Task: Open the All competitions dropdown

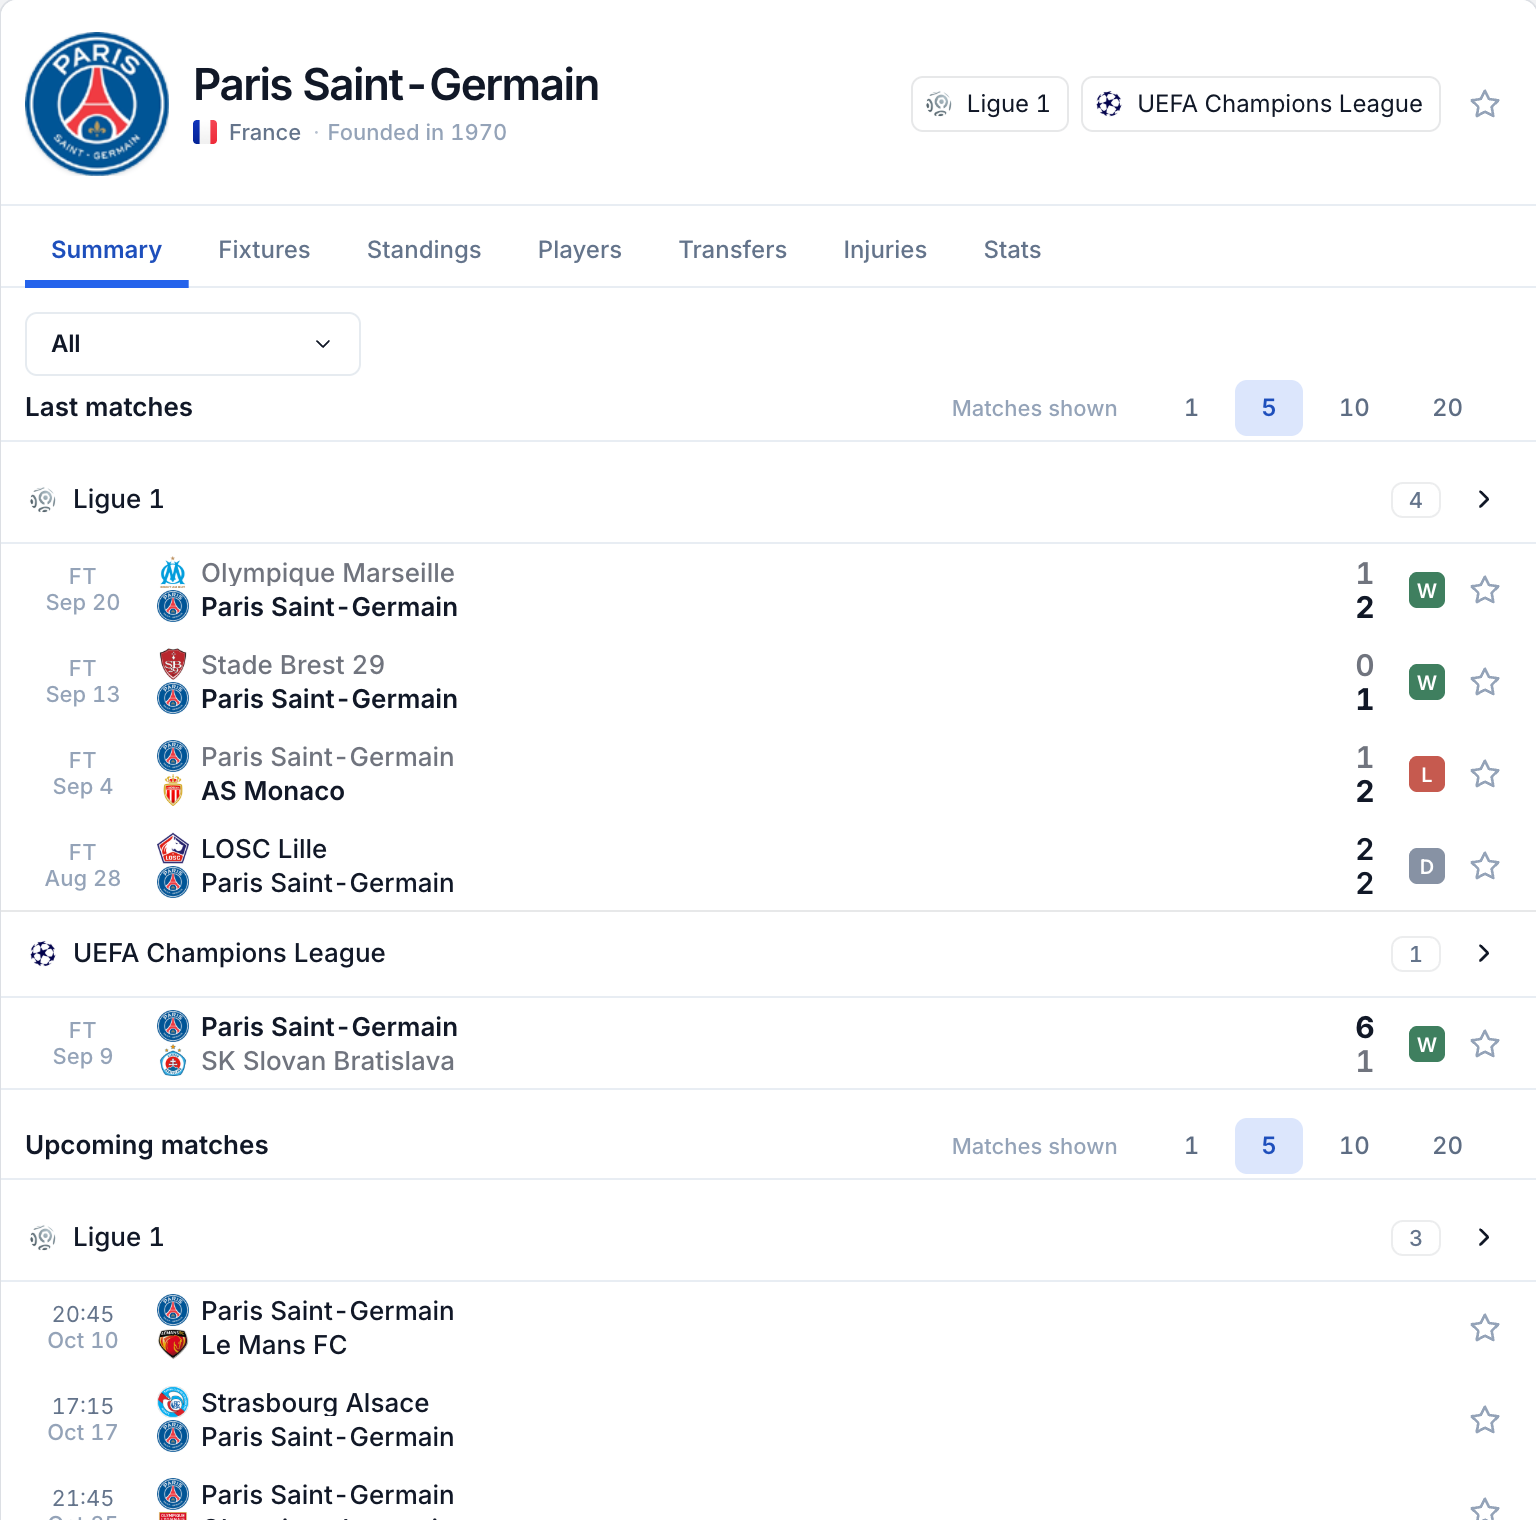Action: (193, 344)
